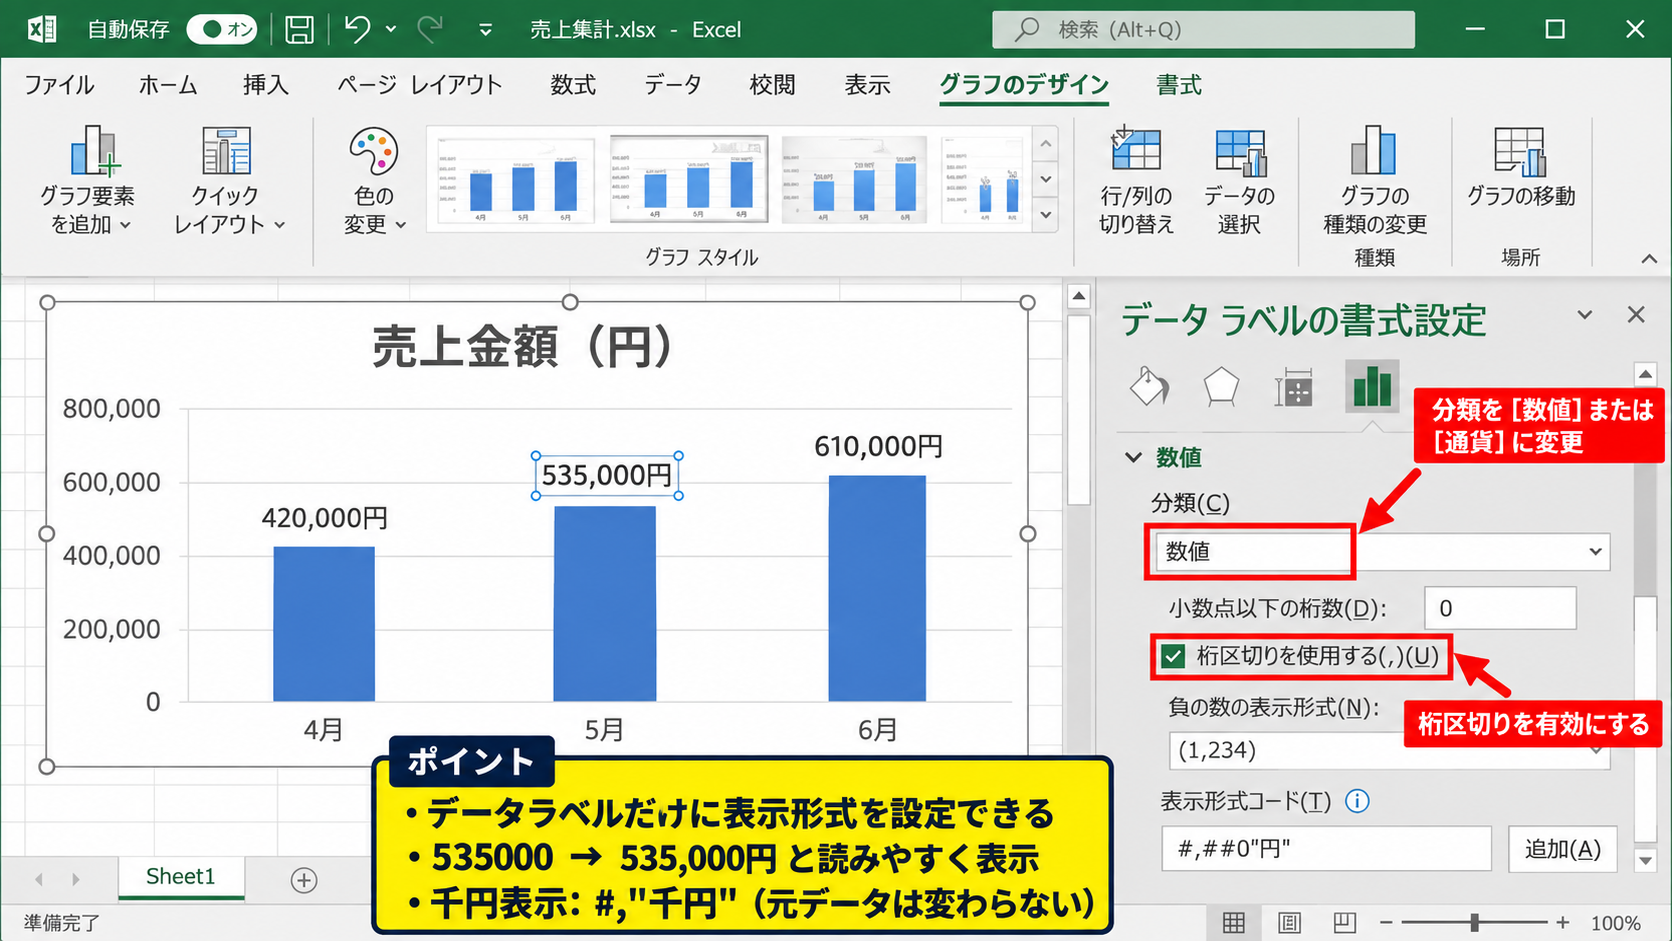1672x941 pixels.
Task: Select Sheet1 worksheet tab
Action: pyautogui.click(x=180, y=877)
